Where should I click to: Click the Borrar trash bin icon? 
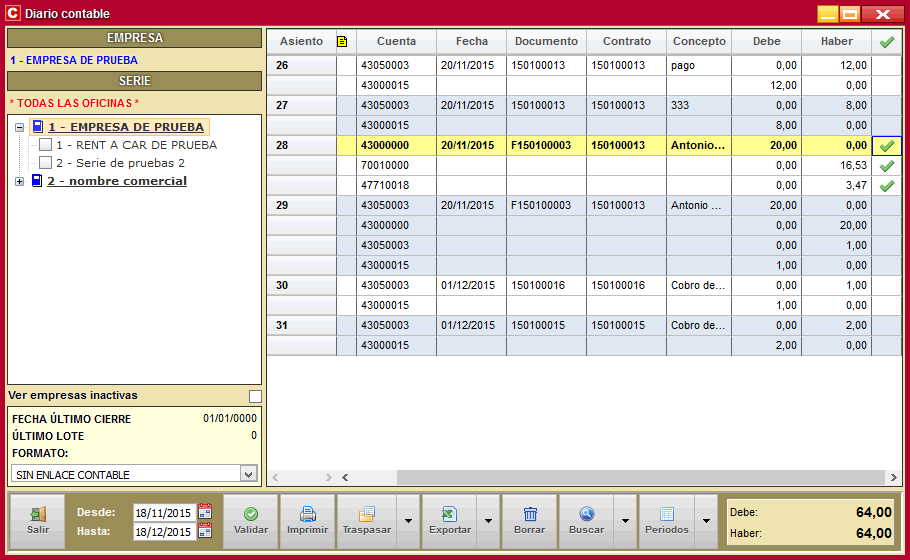[x=529, y=514]
